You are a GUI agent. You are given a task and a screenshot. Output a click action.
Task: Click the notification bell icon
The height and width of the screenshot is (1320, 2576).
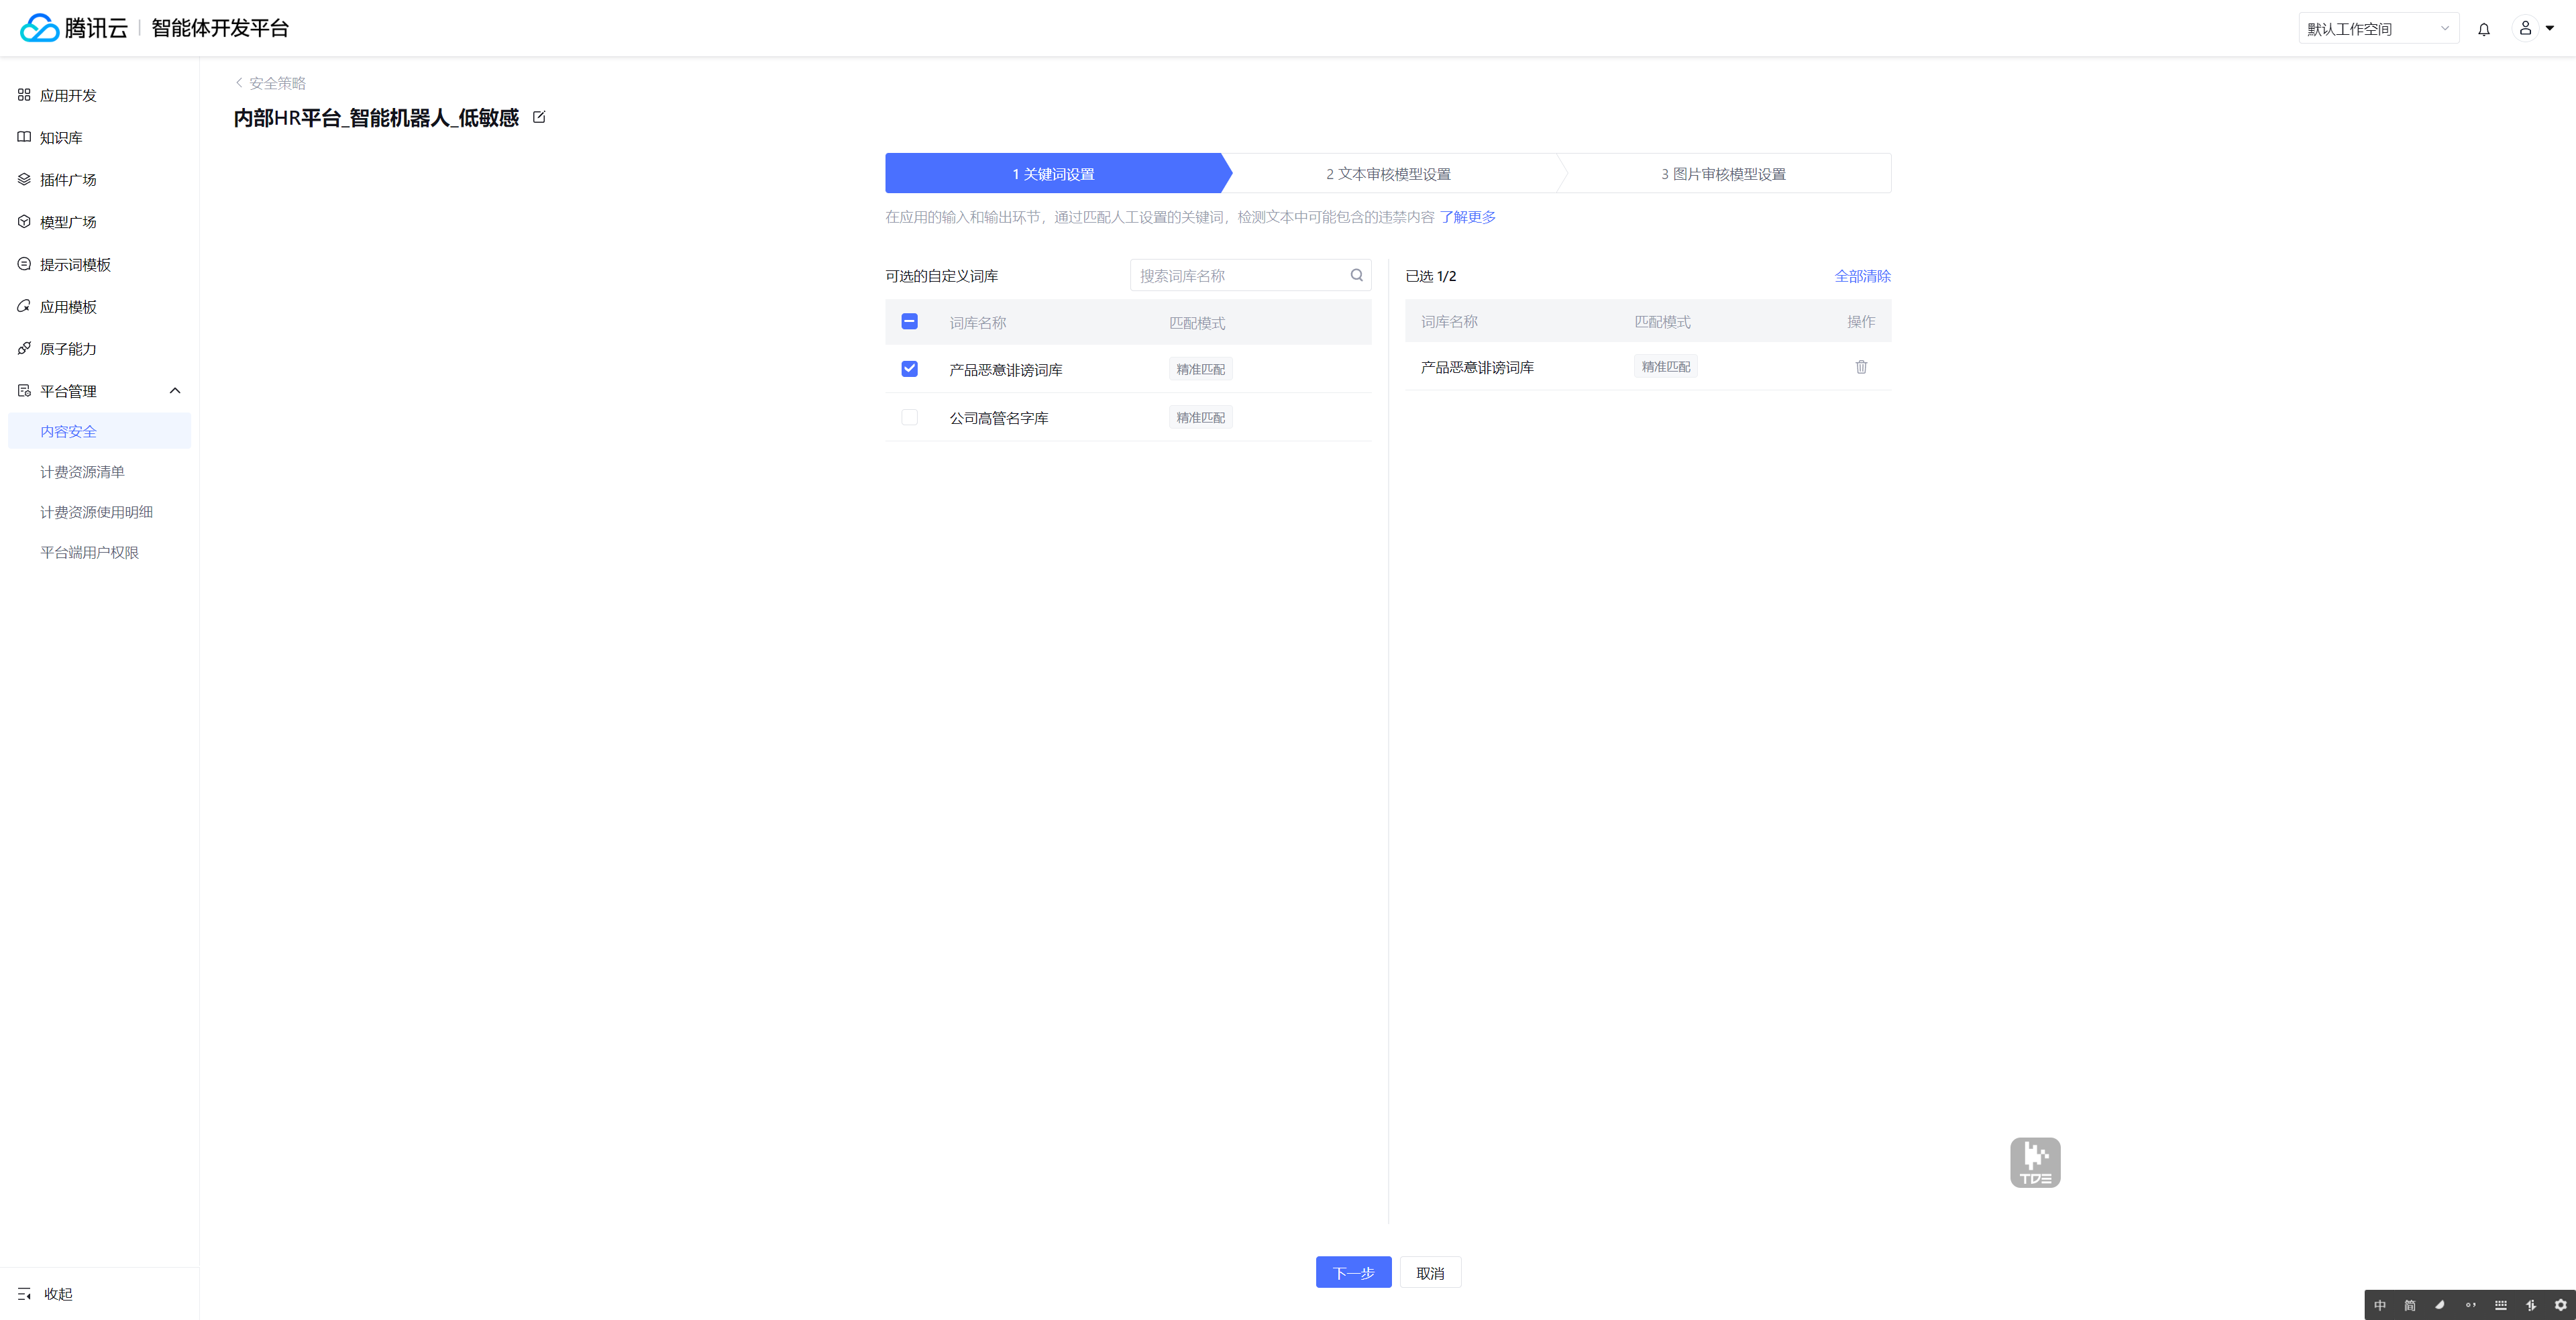point(2483,29)
